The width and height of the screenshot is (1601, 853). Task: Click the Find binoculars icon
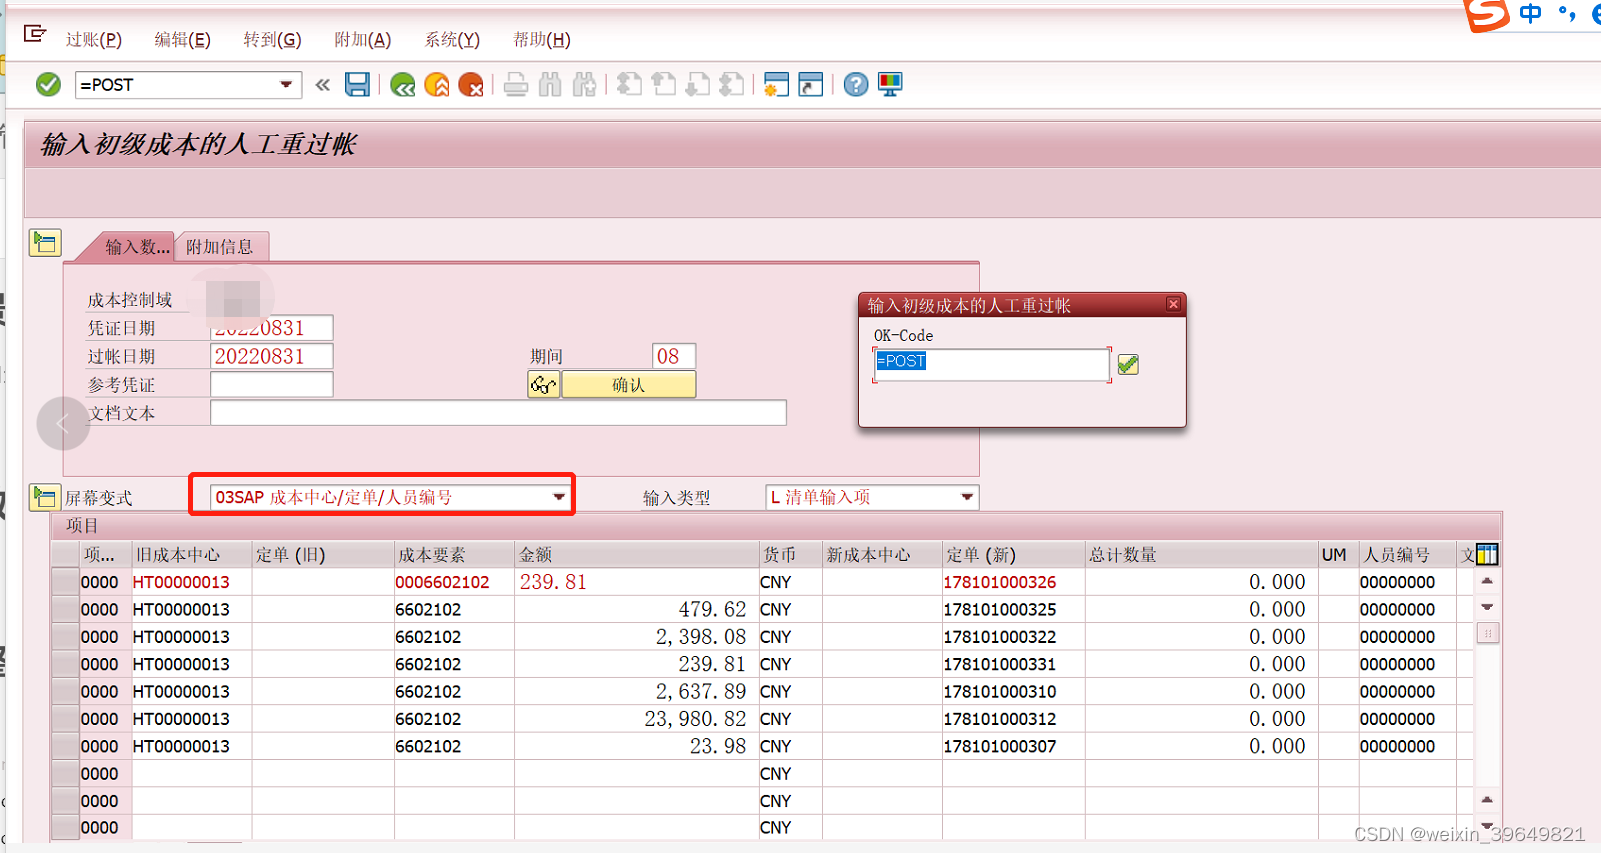[550, 85]
